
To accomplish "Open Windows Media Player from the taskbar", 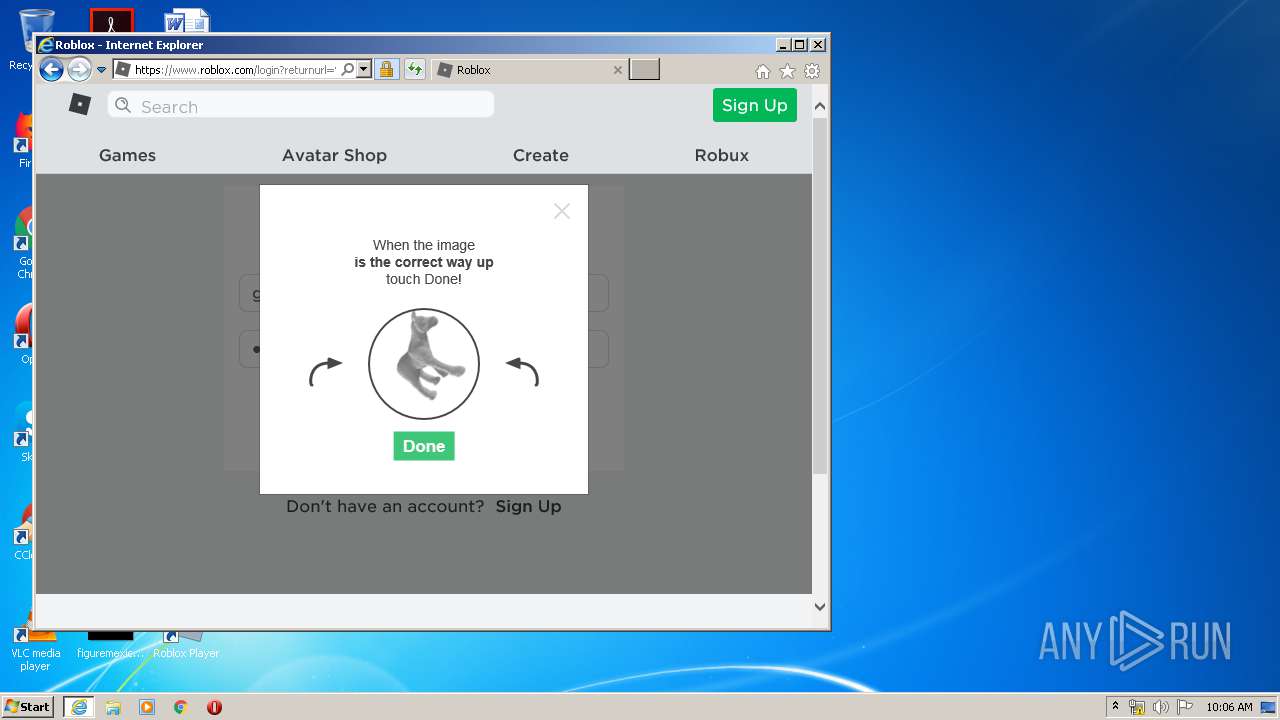I will (147, 707).
